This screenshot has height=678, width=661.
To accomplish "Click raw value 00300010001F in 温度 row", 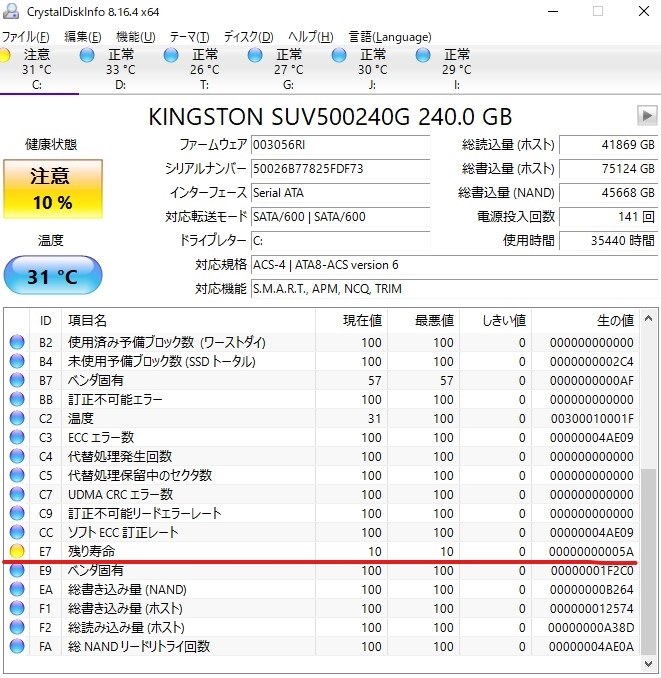I will tap(592, 419).
